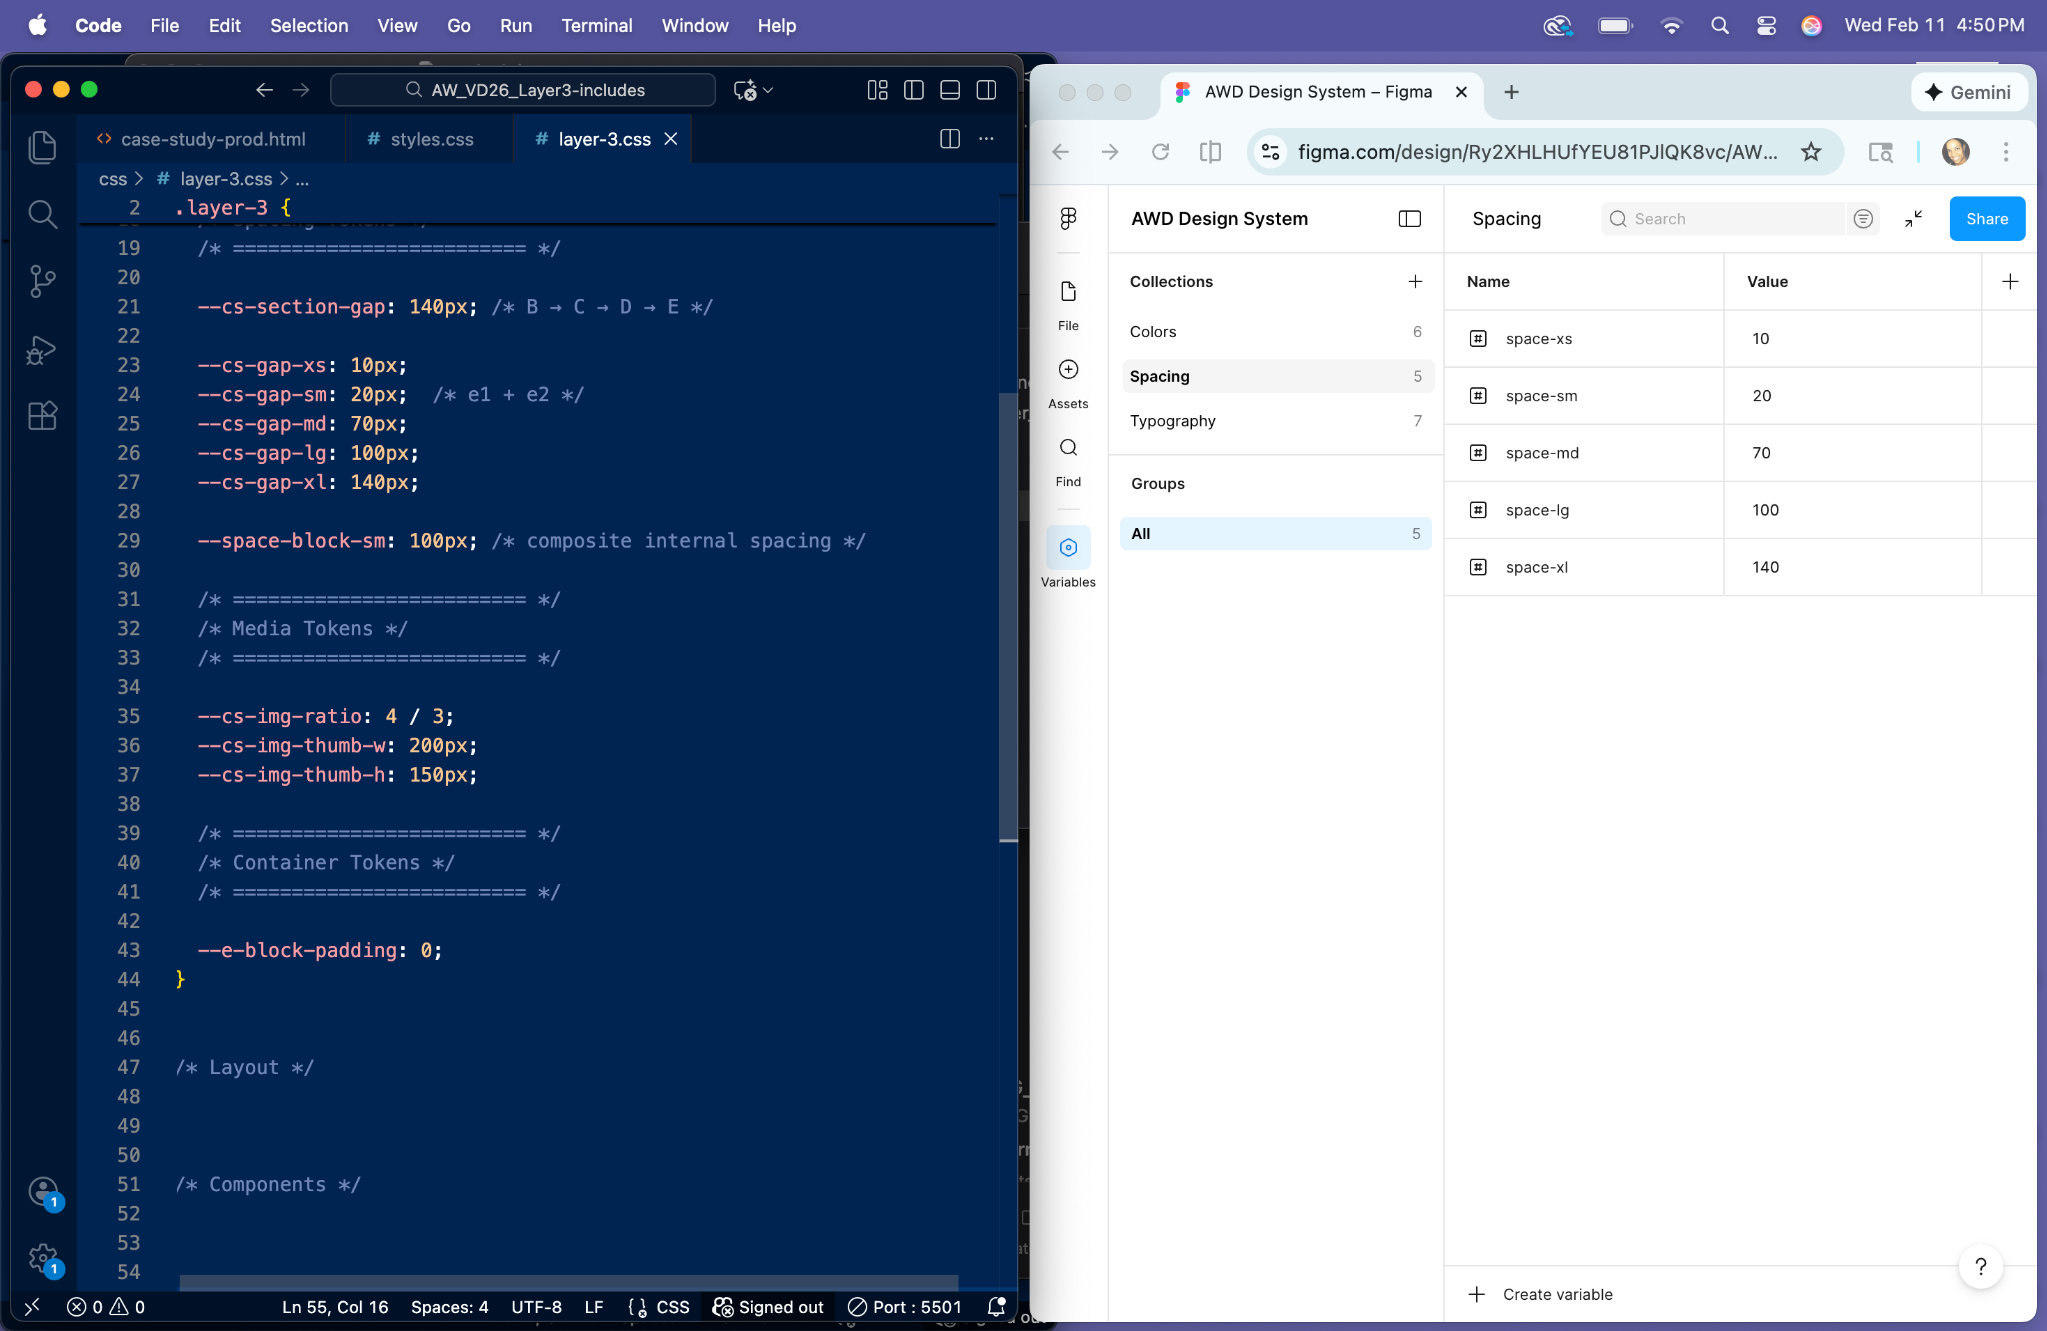2047x1331 pixels.
Task: Open the Extensions view in VS Code
Action: click(x=42, y=416)
